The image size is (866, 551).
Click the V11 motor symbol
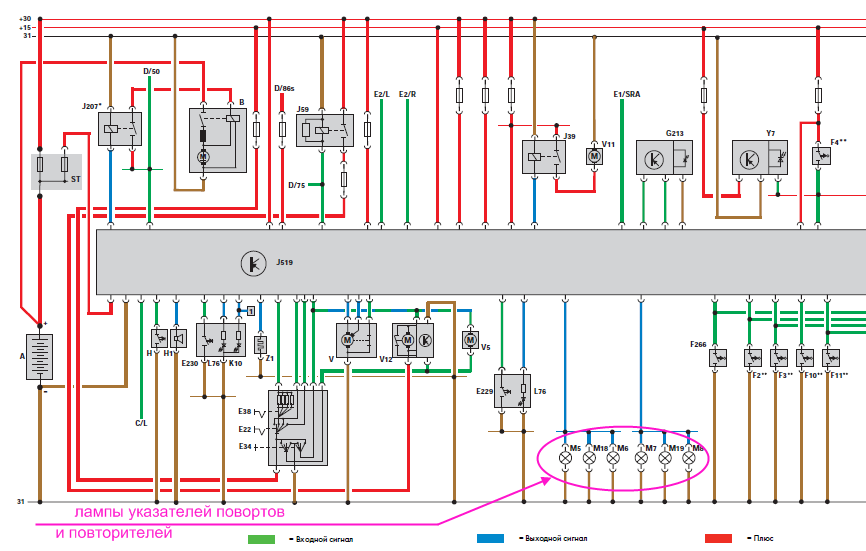pos(594,157)
